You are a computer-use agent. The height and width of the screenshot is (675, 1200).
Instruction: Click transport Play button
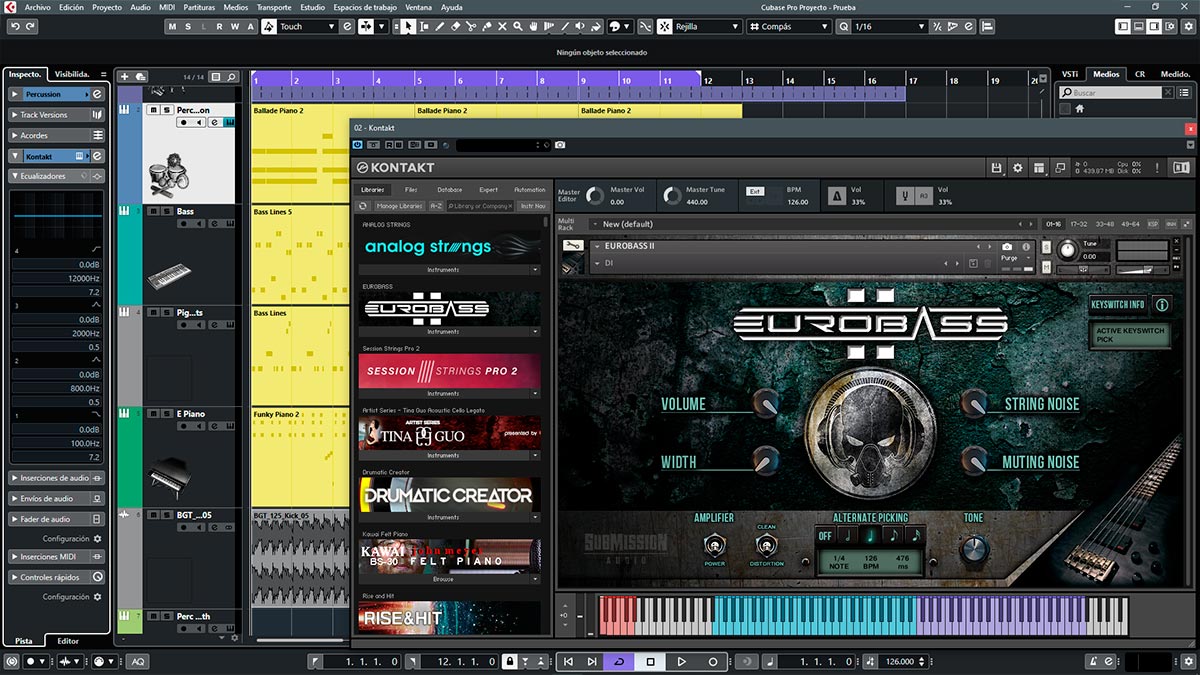[x=681, y=661]
